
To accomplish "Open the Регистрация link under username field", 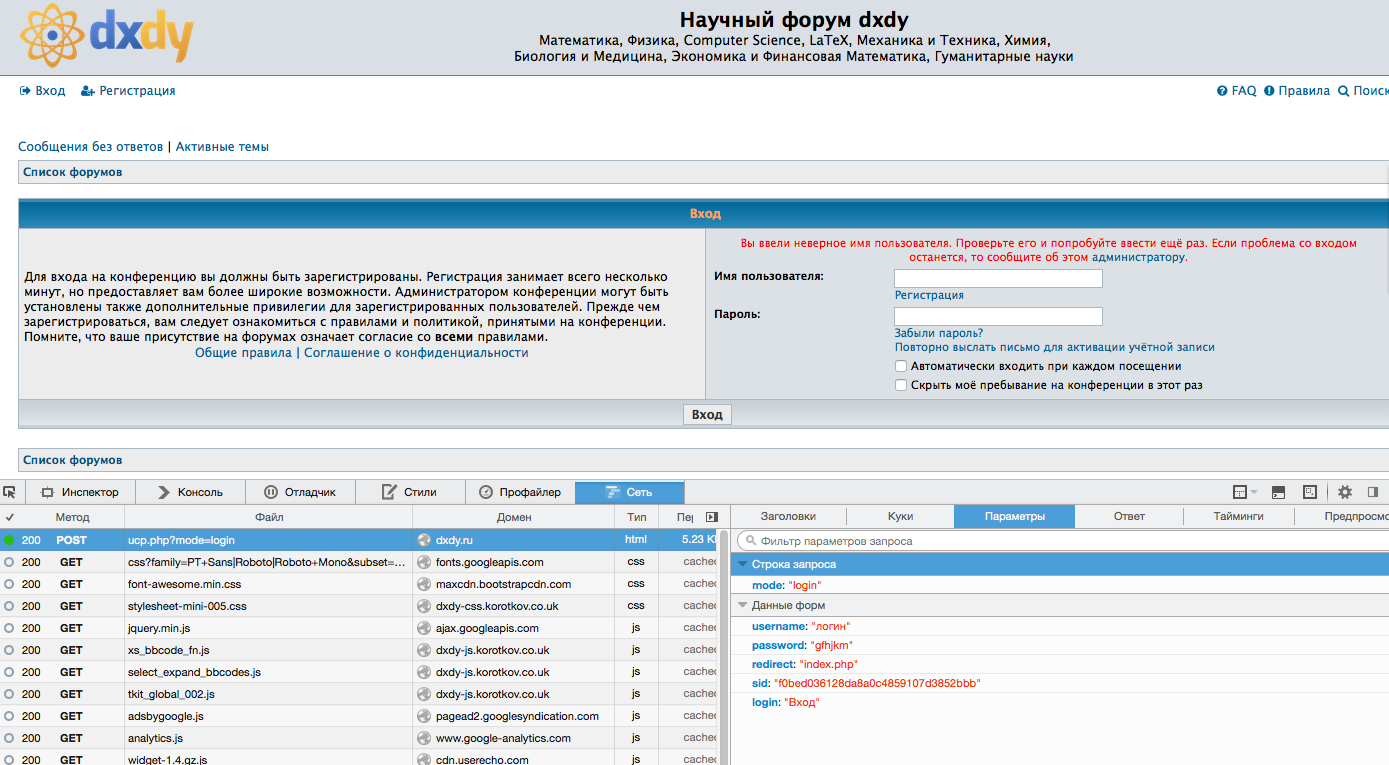I will (x=929, y=296).
